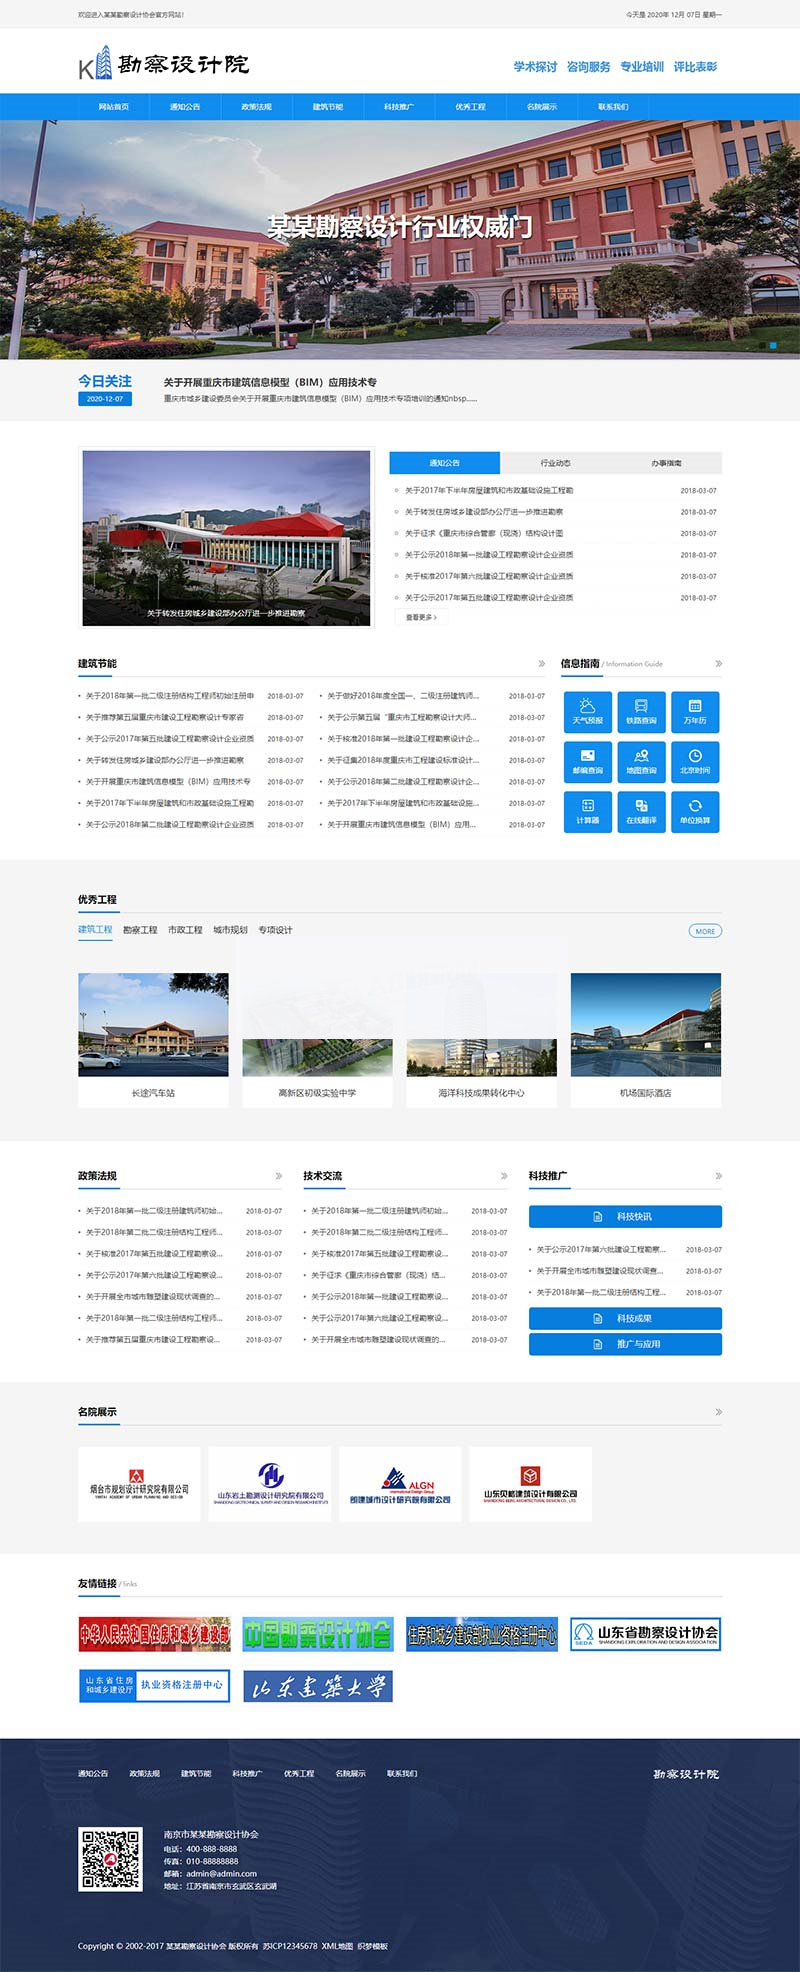Switch to the 行业动态 tab
Image resolution: width=800 pixels, height=1972 pixels.
(555, 463)
